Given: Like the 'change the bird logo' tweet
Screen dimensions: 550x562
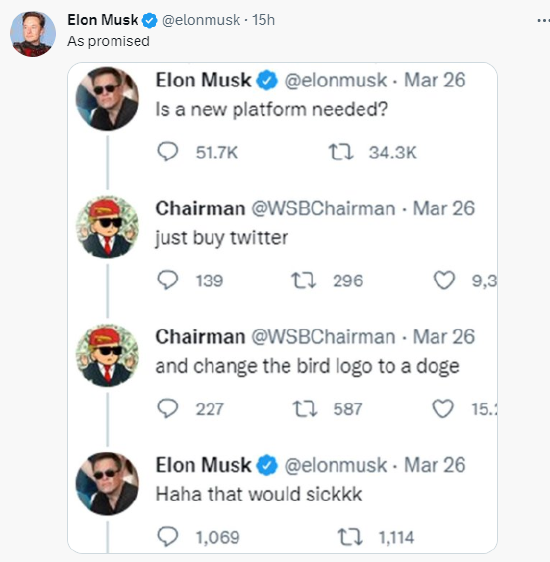Looking at the screenshot, I should tap(443, 409).
